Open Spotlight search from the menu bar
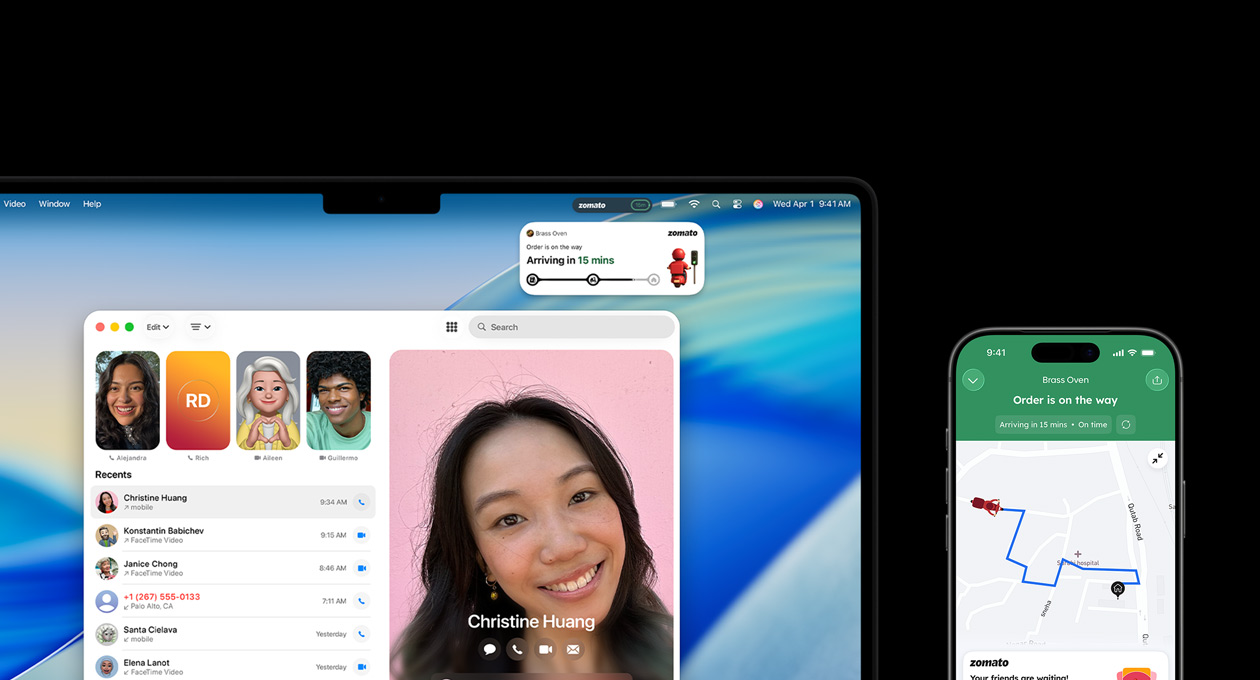 (x=716, y=204)
